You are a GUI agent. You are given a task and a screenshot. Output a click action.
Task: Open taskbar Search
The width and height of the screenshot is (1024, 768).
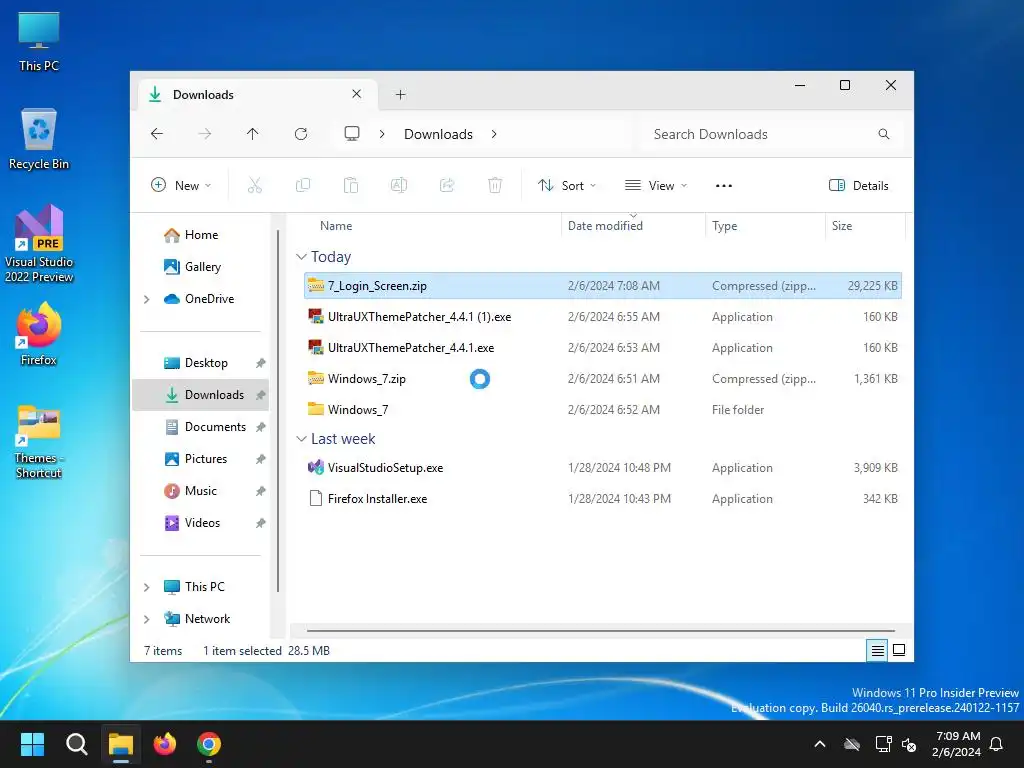tap(76, 744)
